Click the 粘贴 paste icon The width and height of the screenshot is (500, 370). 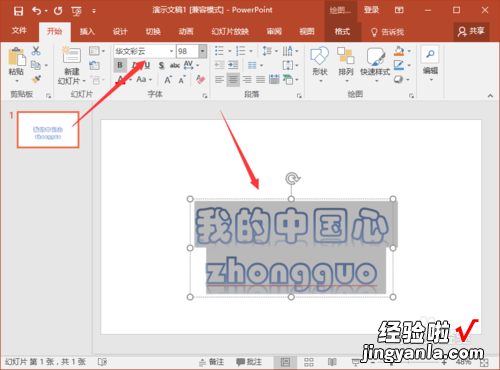tap(17, 56)
